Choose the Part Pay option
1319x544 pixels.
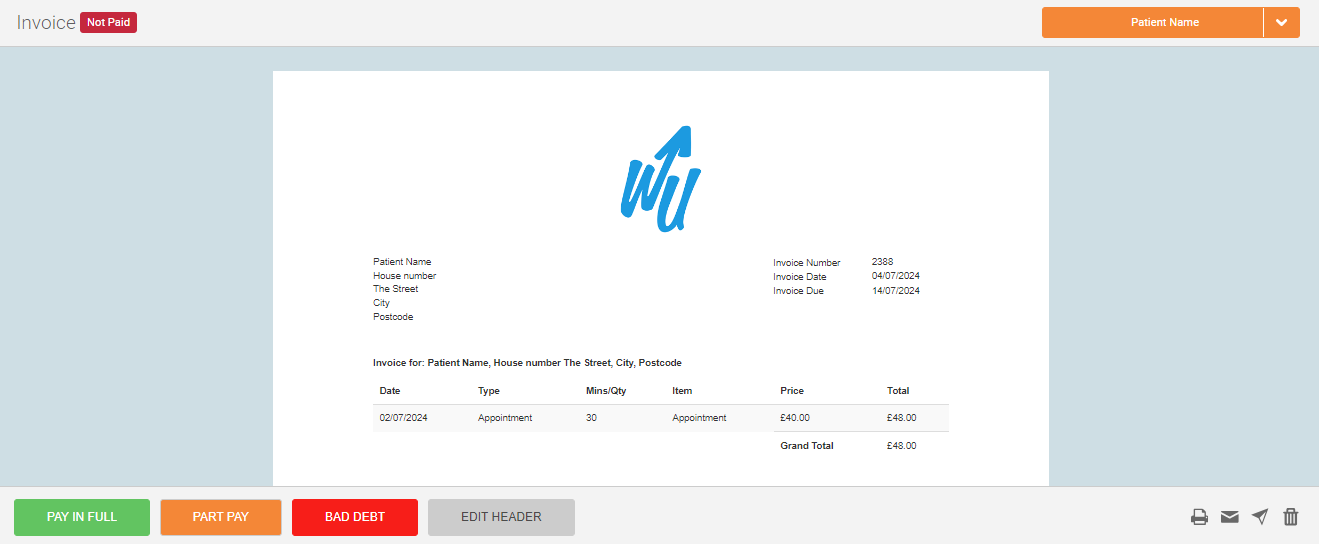(221, 517)
